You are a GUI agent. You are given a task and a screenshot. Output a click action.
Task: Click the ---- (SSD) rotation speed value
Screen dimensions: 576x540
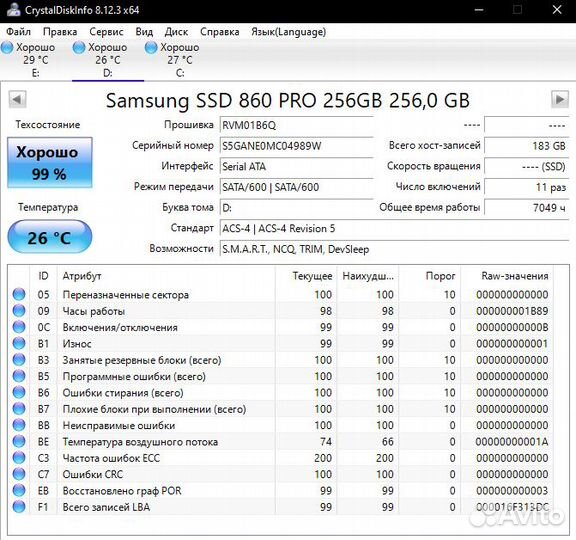pos(526,166)
